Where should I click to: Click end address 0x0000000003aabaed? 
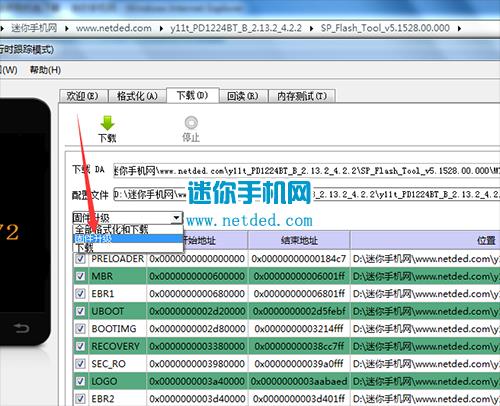299,381
